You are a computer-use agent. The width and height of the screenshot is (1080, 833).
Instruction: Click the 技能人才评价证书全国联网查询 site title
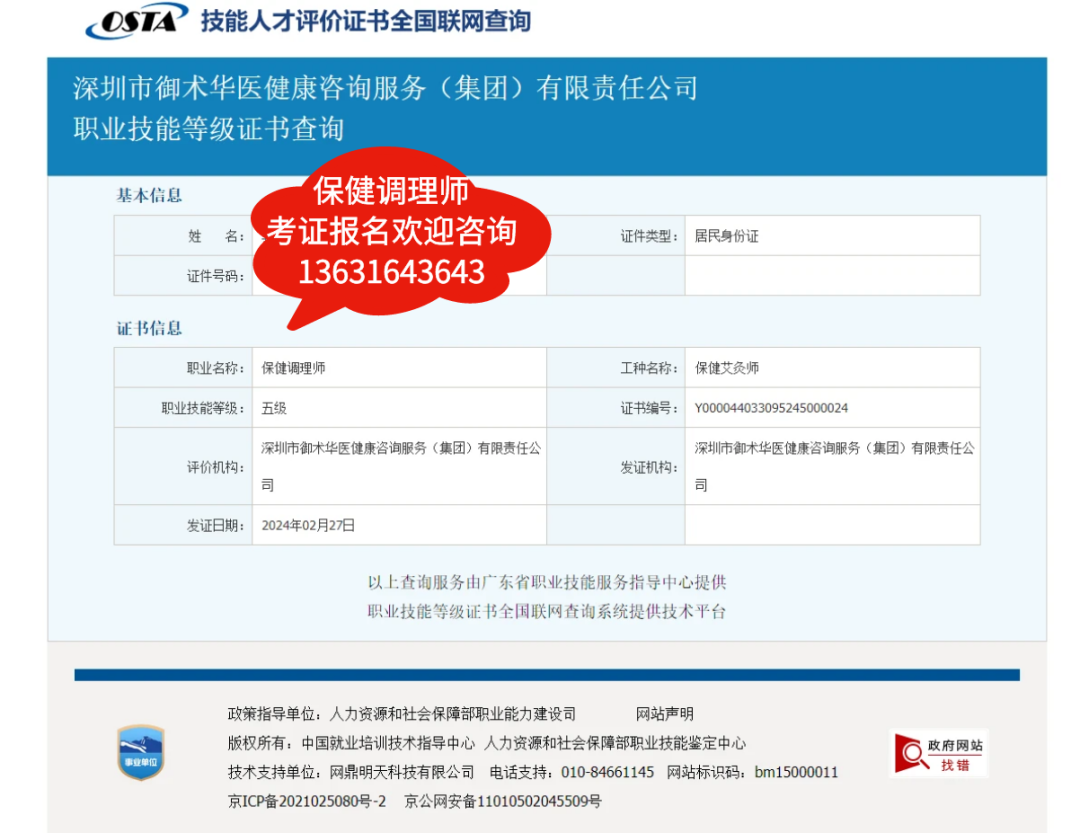point(366,21)
